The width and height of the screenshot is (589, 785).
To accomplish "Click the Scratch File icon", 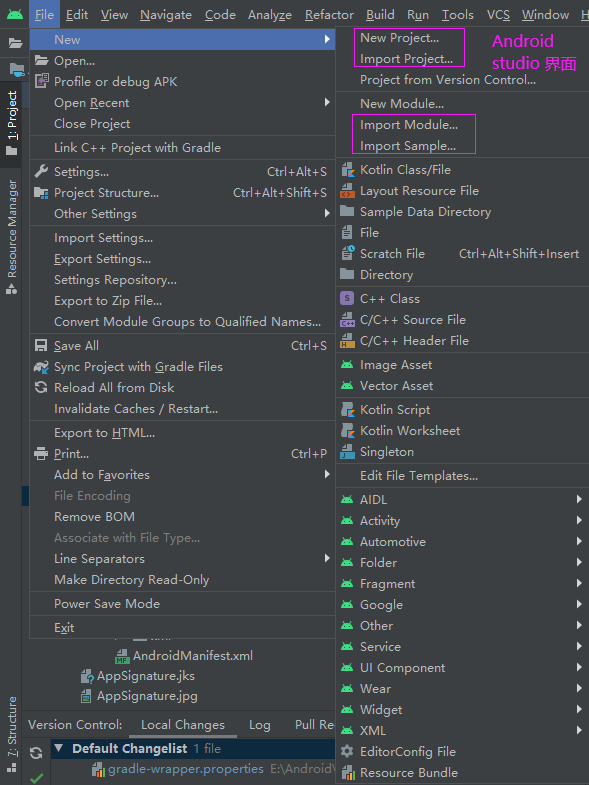I will [x=348, y=253].
